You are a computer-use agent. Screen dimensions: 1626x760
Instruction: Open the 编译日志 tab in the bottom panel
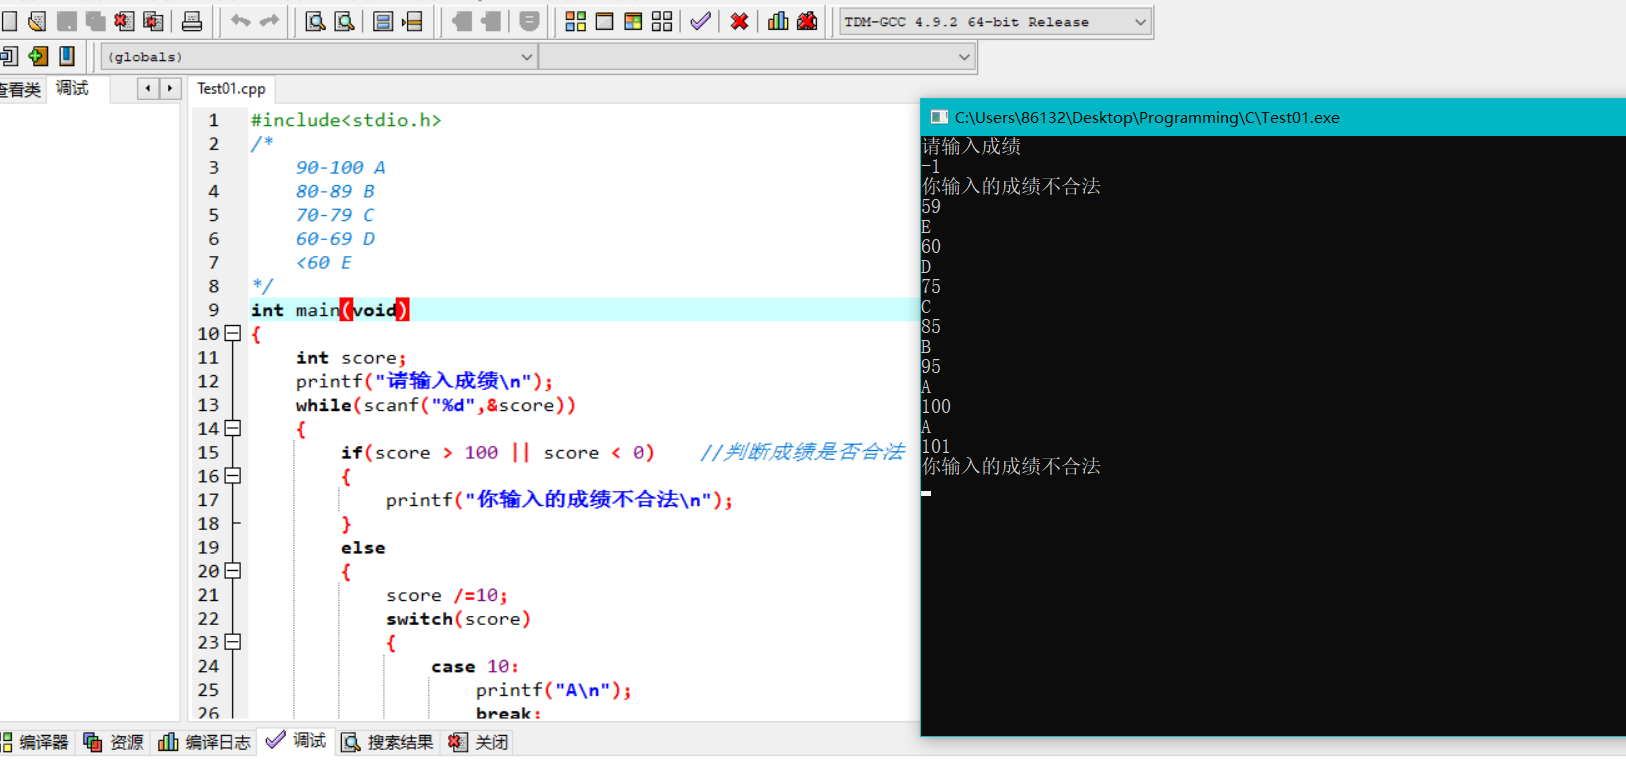(205, 742)
